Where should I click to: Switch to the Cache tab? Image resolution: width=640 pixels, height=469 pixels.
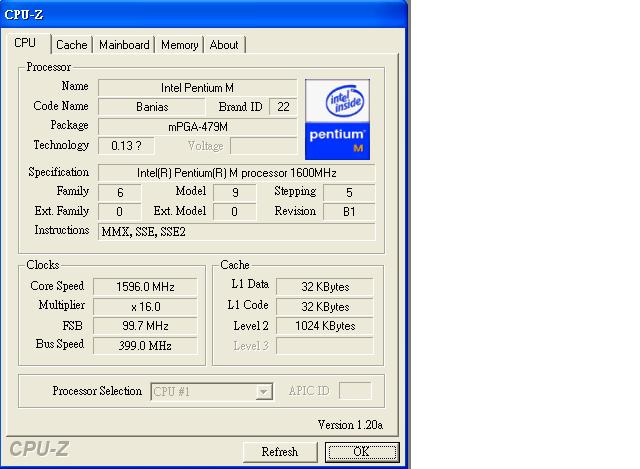[72, 44]
